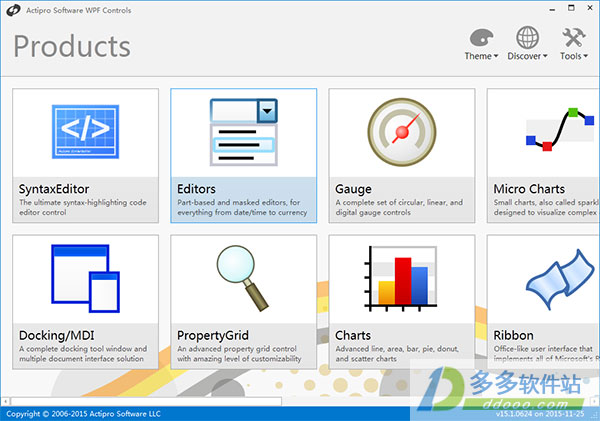Click the Products page heading
Screen dimensions: 600x421
tap(72, 46)
